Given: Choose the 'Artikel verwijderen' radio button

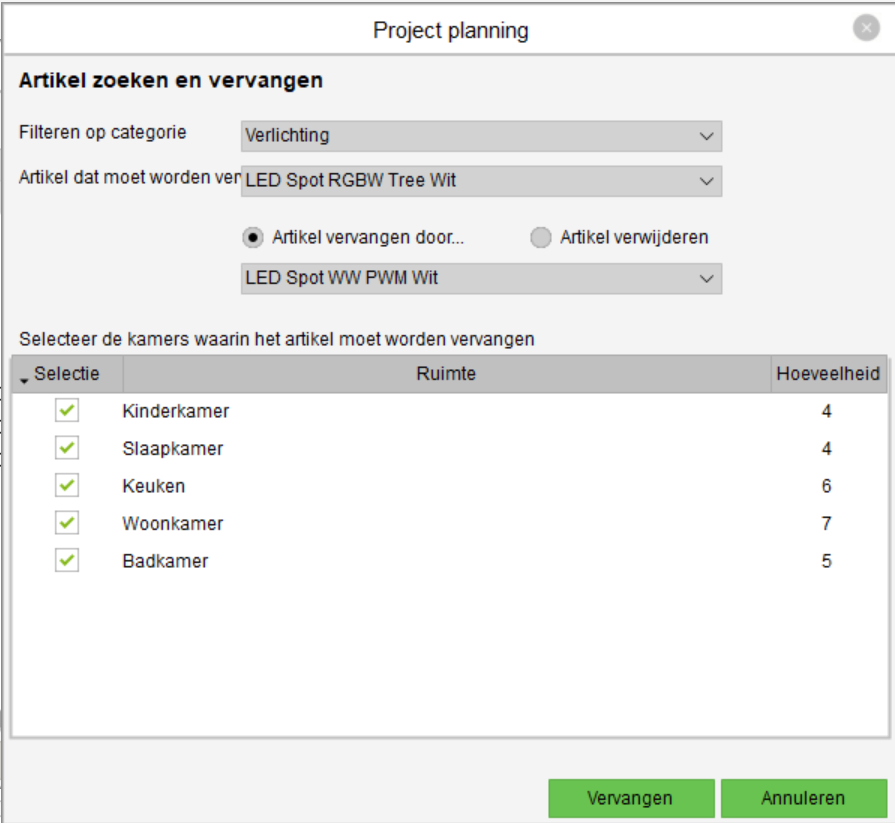Looking at the screenshot, I should tap(541, 238).
